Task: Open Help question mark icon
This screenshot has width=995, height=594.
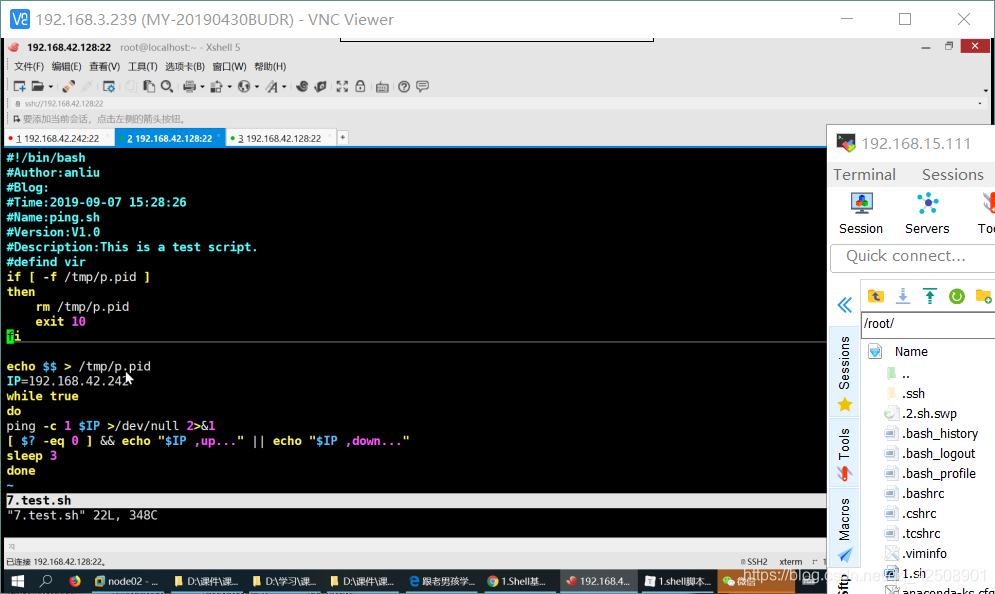Action: coord(404,86)
